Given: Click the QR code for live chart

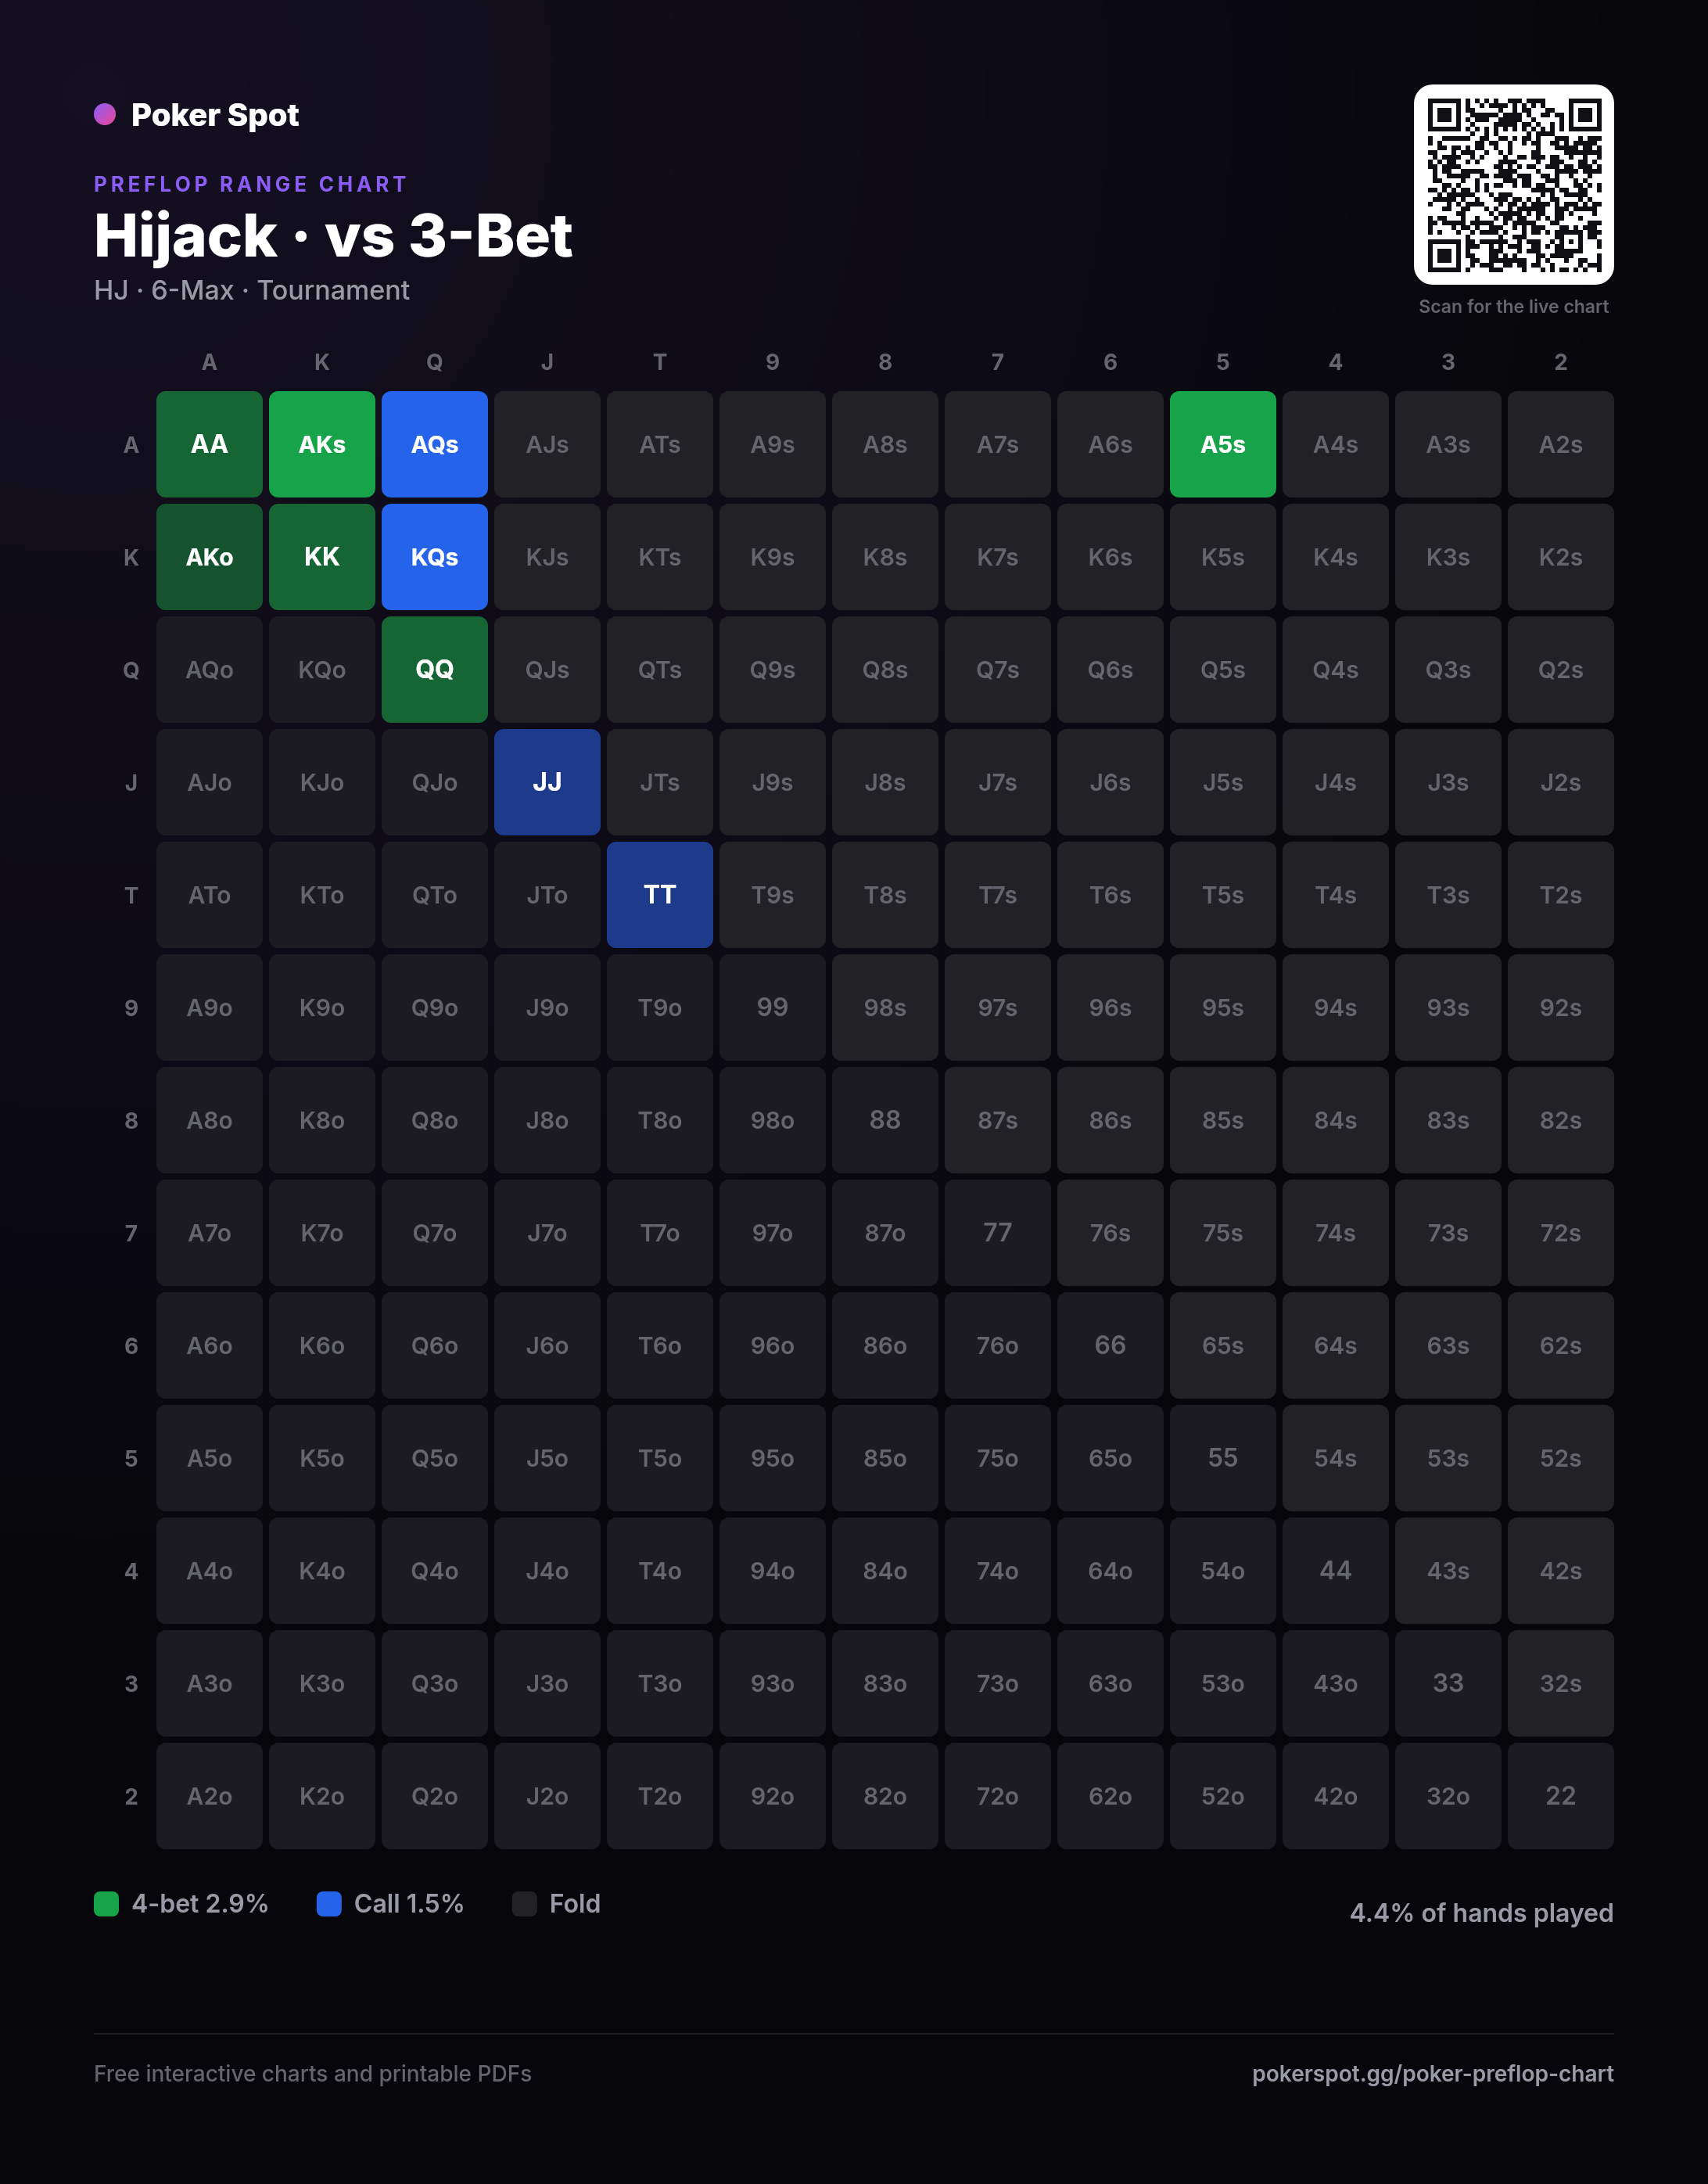Looking at the screenshot, I should 1513,184.
